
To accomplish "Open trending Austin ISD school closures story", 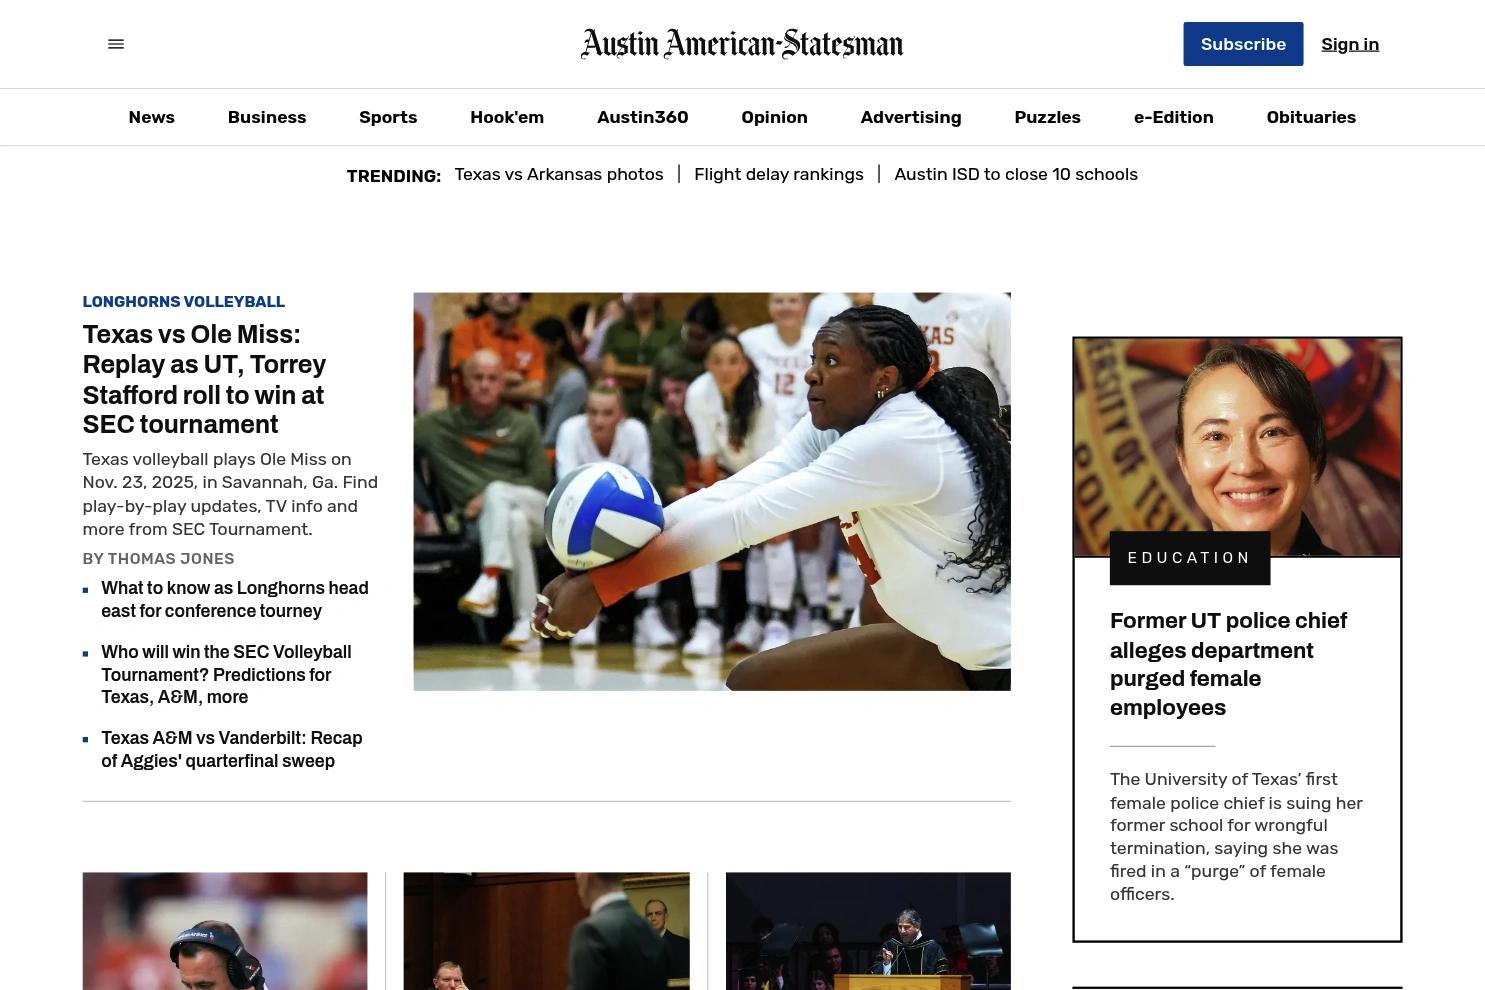I will [1016, 174].
